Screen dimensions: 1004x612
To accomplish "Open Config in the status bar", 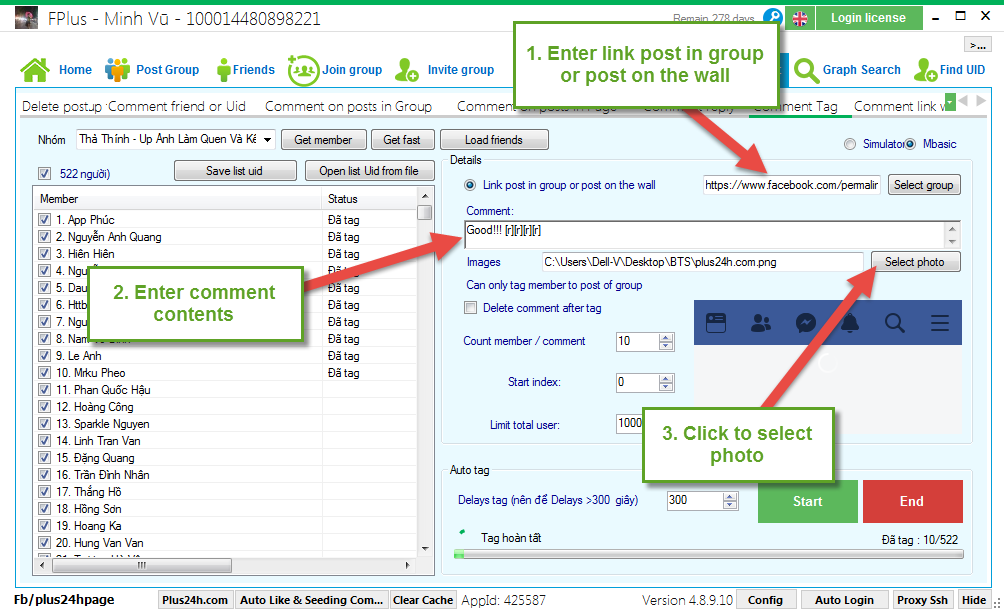I will pyautogui.click(x=765, y=600).
